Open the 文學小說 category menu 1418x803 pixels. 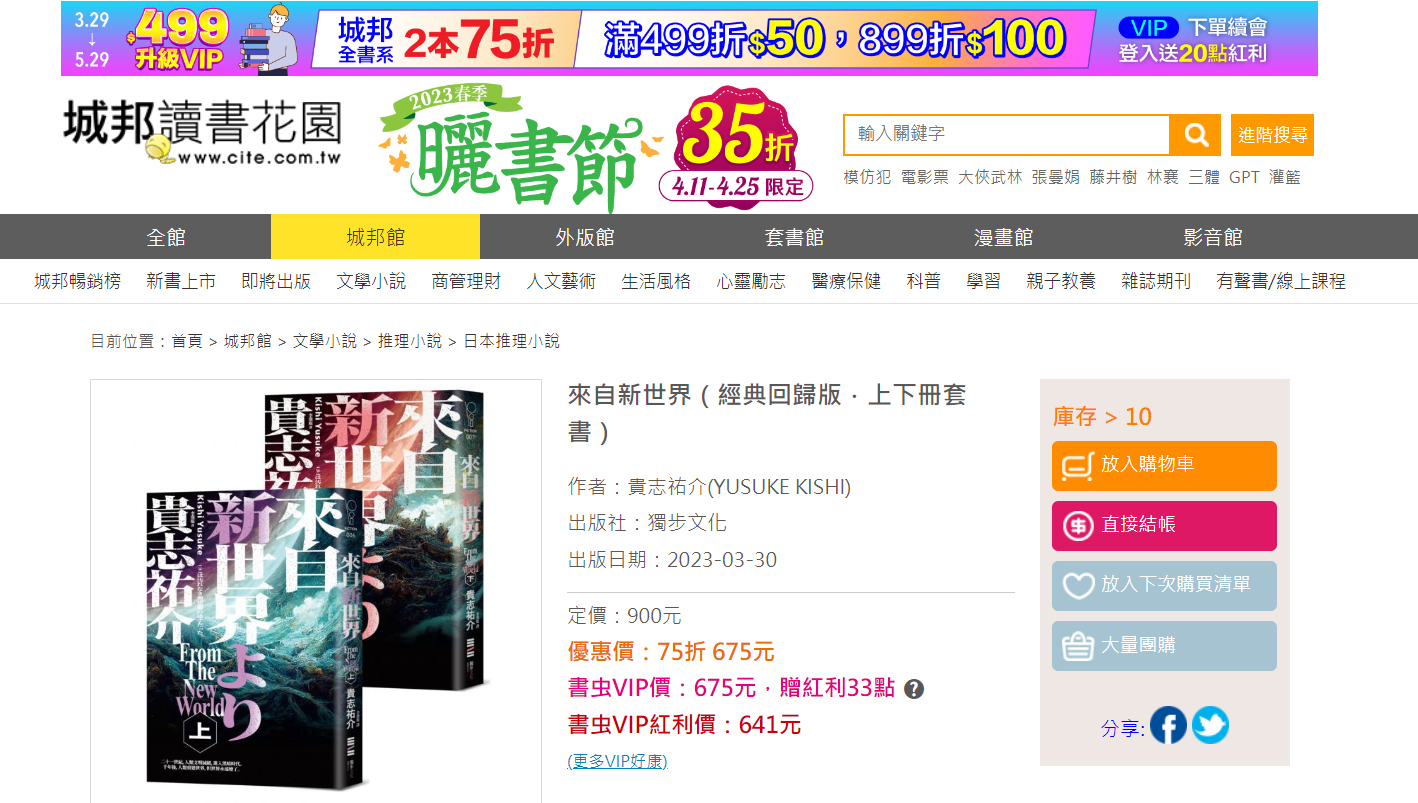point(371,282)
